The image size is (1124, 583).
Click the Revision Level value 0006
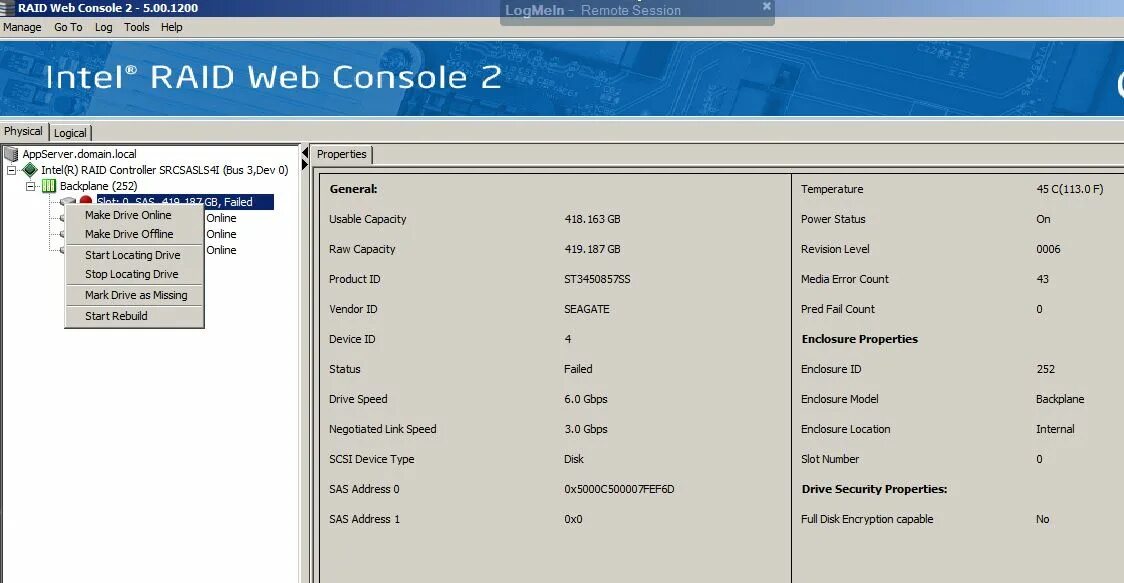[x=1048, y=250]
